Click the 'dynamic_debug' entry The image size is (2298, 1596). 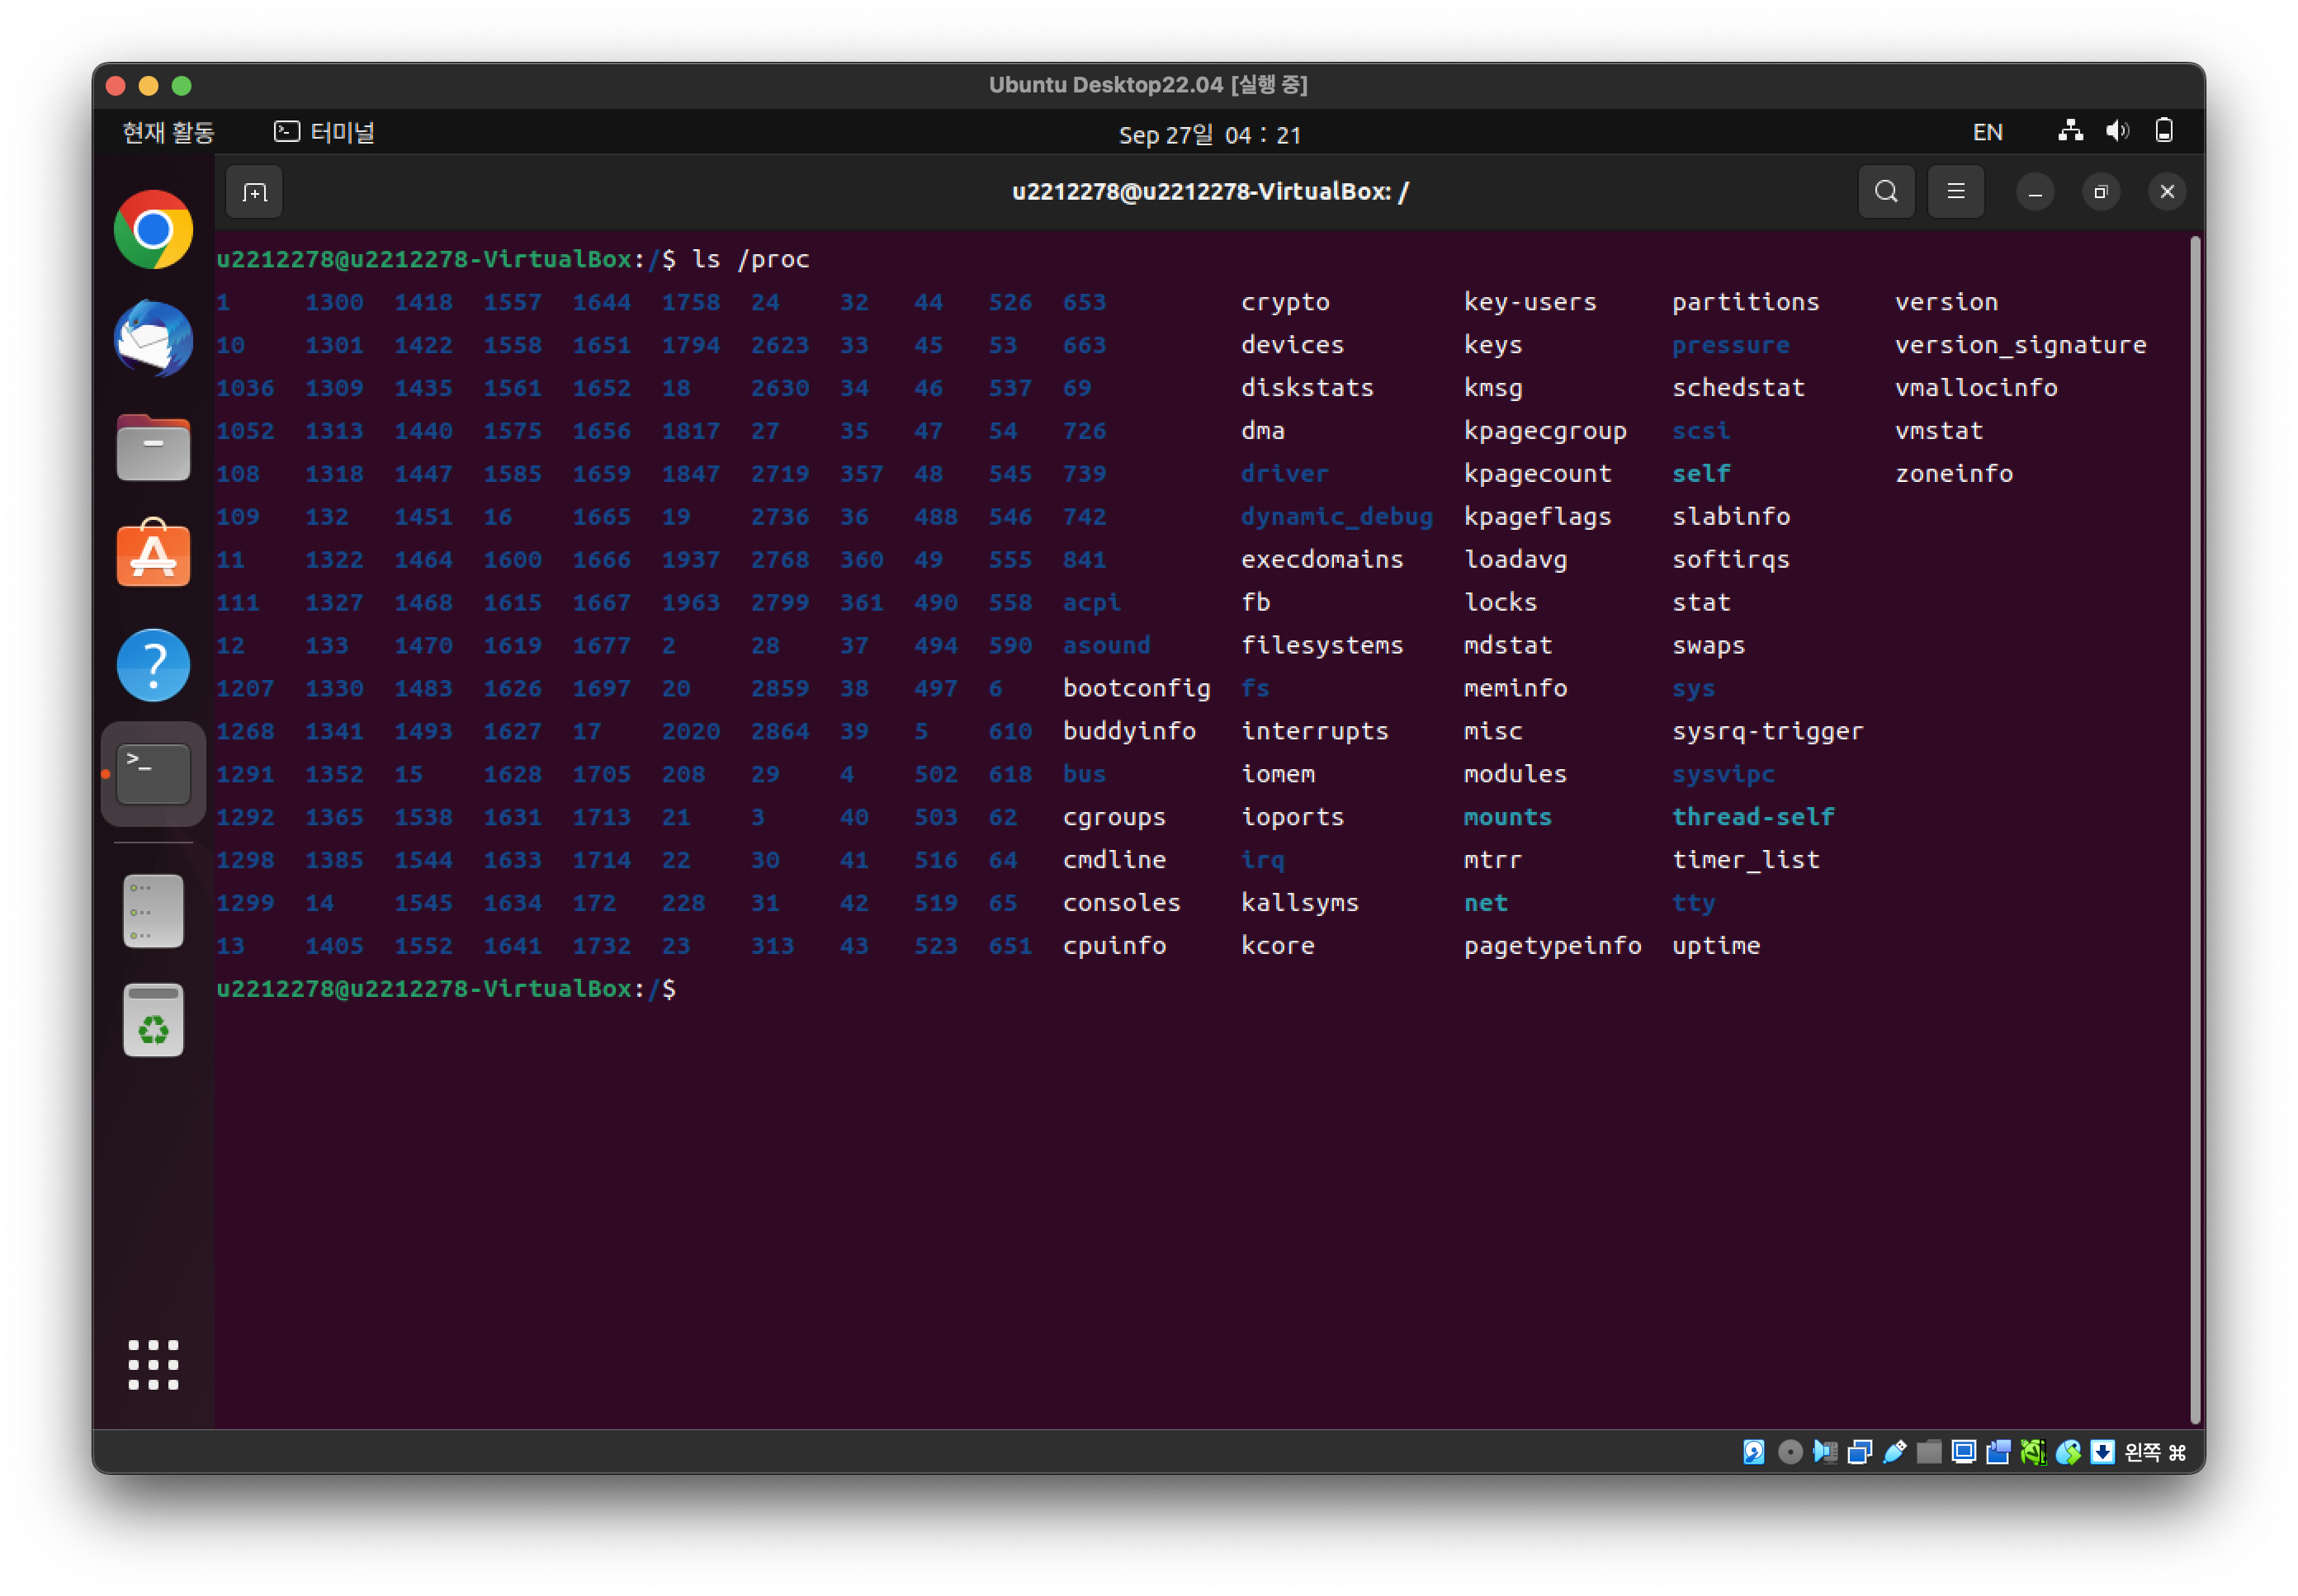click(1336, 517)
